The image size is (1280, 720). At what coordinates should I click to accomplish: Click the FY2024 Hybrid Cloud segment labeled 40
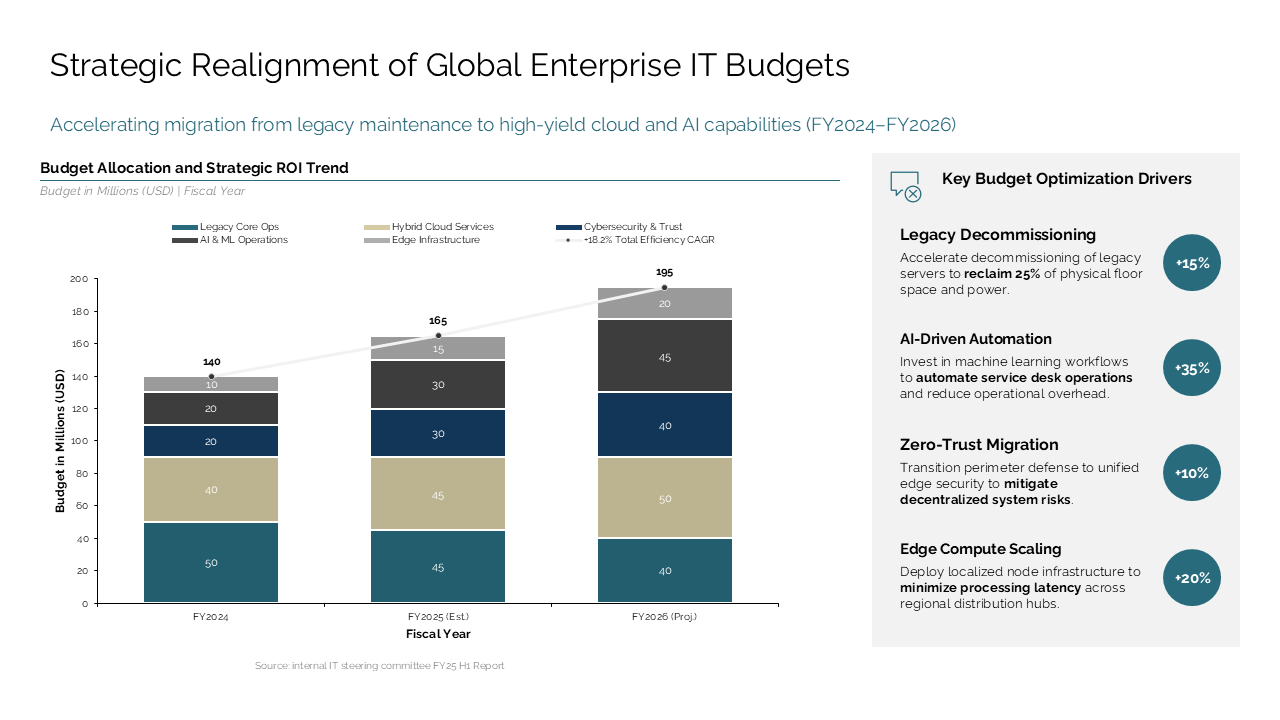pos(211,490)
